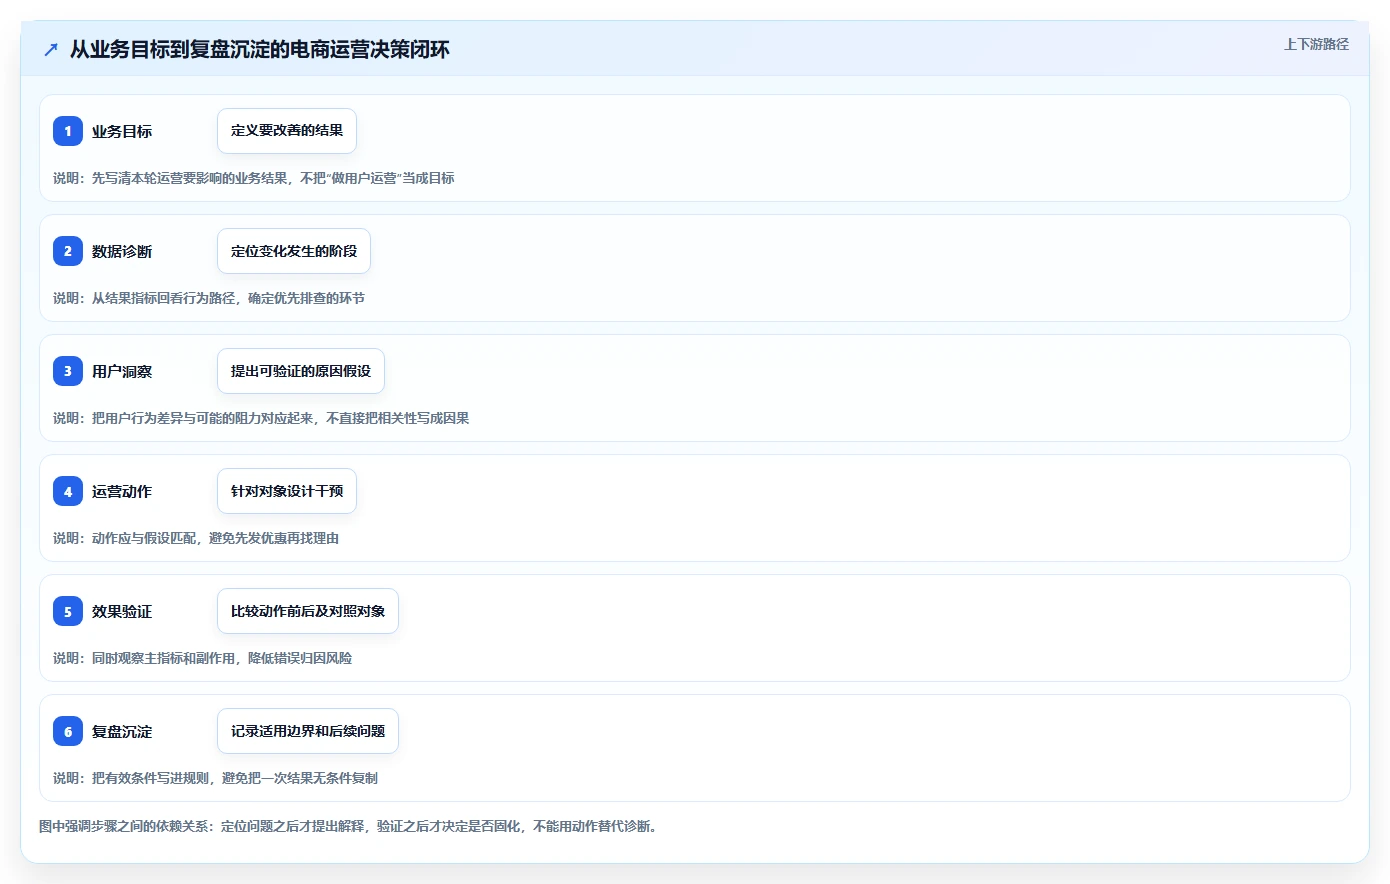Click the 上下游路径 label
Screen dimensions: 1390x884
1316,44
